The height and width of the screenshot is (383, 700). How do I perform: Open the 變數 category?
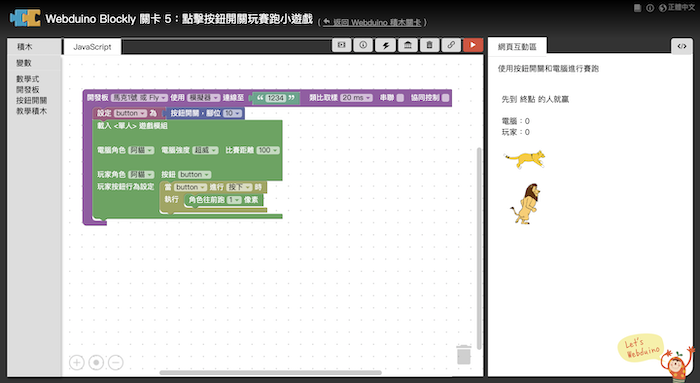pos(24,63)
